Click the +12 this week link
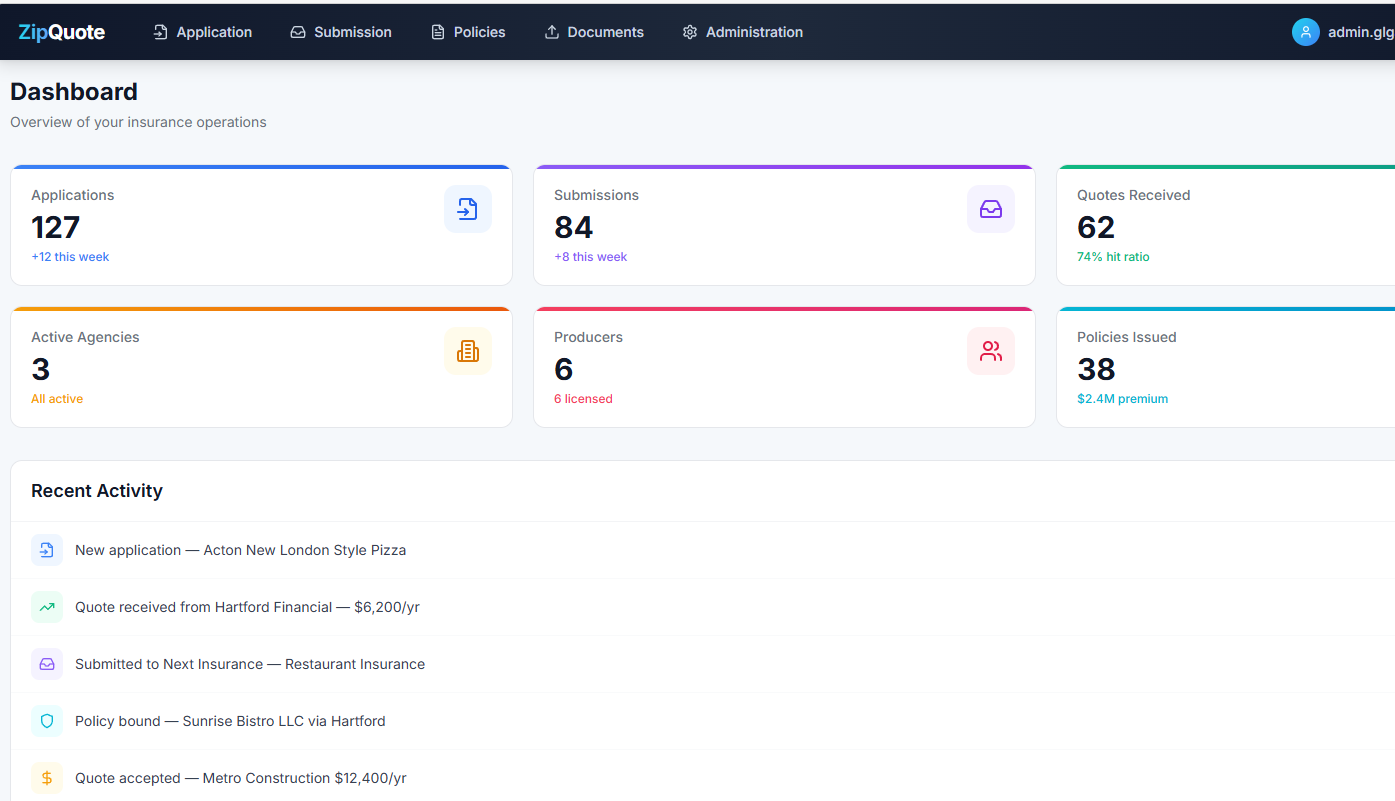The image size is (1395, 801). pyautogui.click(x=70, y=257)
